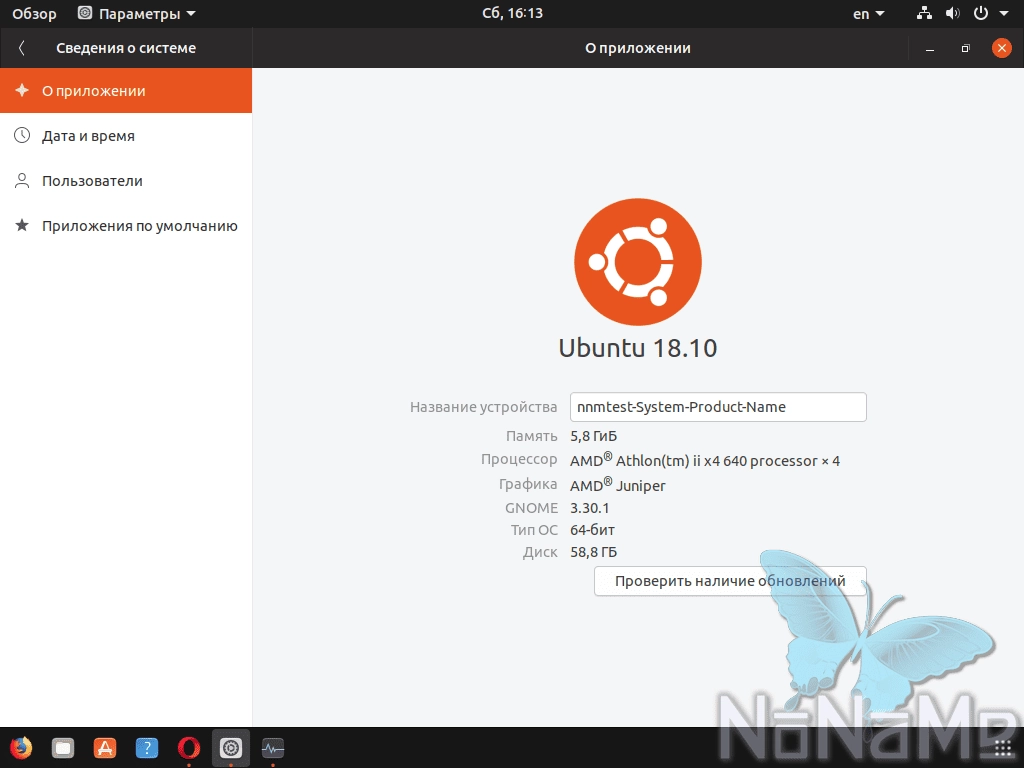Image resolution: width=1024 pixels, height=768 pixels.
Task: Click the Ubuntu logo image
Action: pyautogui.click(x=637, y=262)
